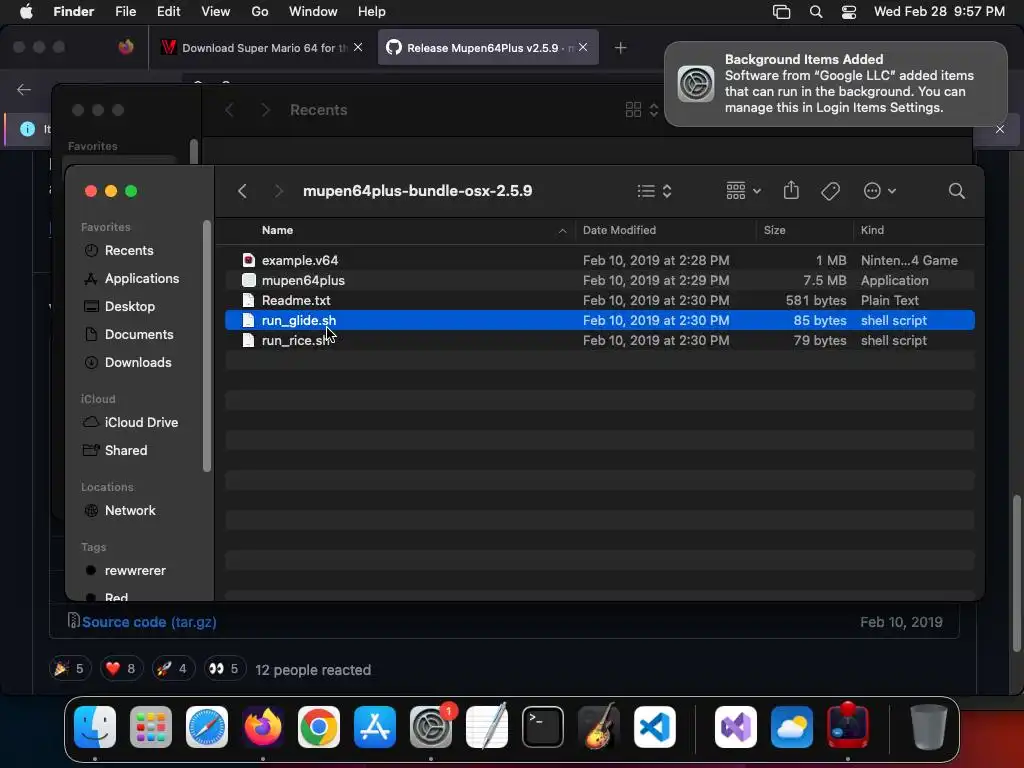Open the ellipsis action menu in Finder
The height and width of the screenshot is (768, 1024).
click(x=879, y=191)
